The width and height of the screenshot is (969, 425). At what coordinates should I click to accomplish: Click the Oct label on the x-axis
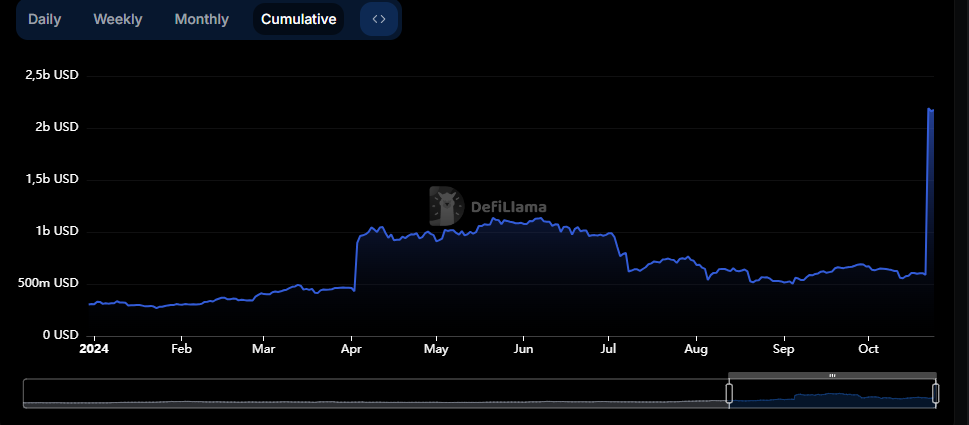click(869, 349)
